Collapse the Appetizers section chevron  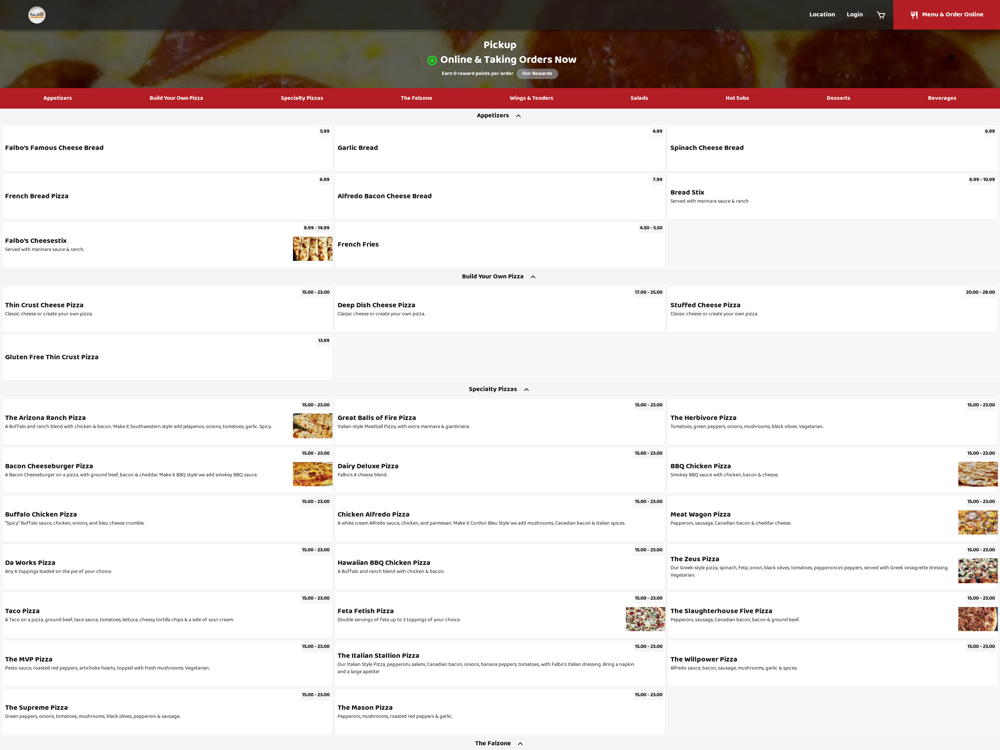(x=518, y=116)
